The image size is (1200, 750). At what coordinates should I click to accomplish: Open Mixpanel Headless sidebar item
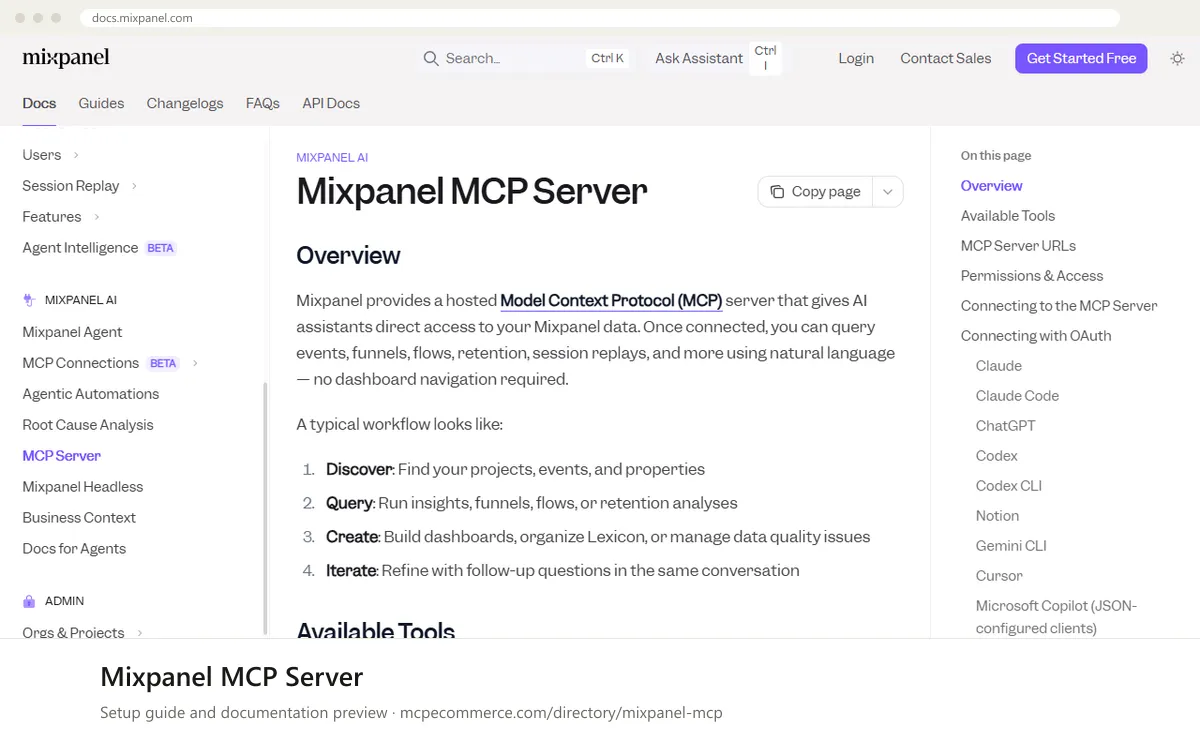[82, 487]
